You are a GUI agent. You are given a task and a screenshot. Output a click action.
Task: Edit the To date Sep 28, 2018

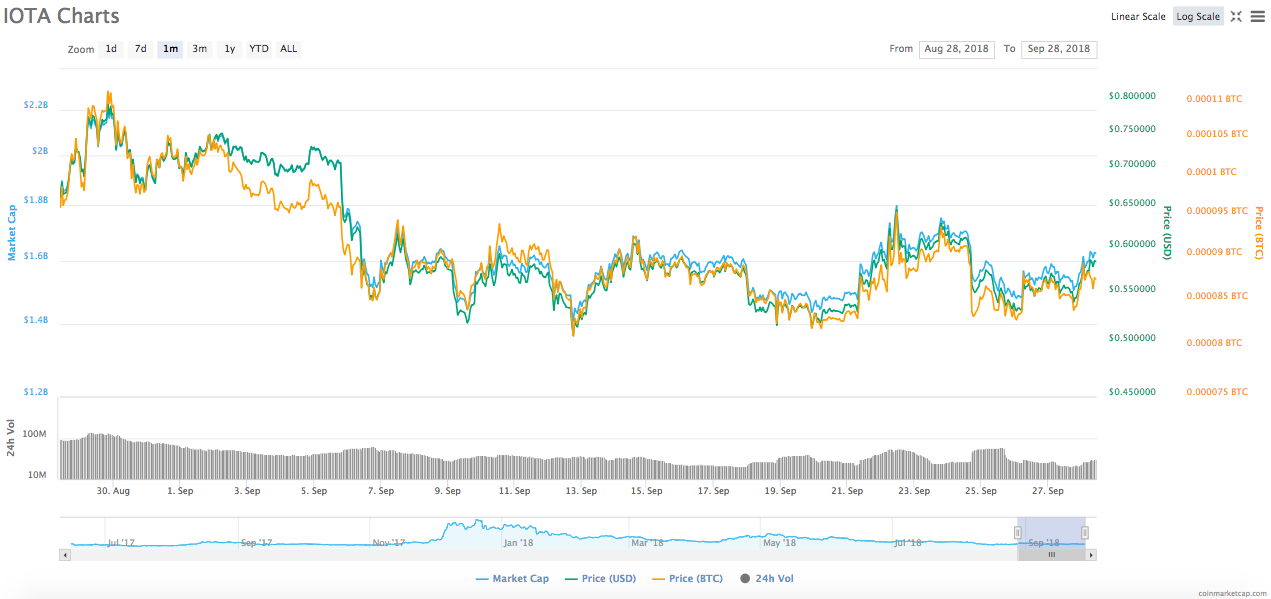1058,49
